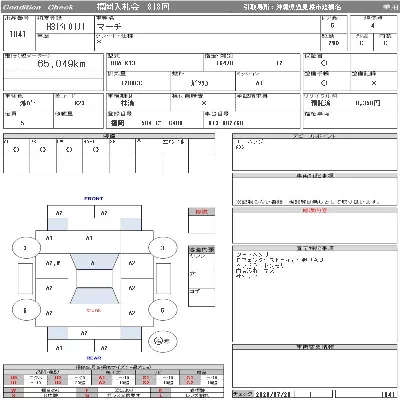Click the blue REAR label
The height and width of the screenshot is (400, 400).
pyautogui.click(x=94, y=358)
